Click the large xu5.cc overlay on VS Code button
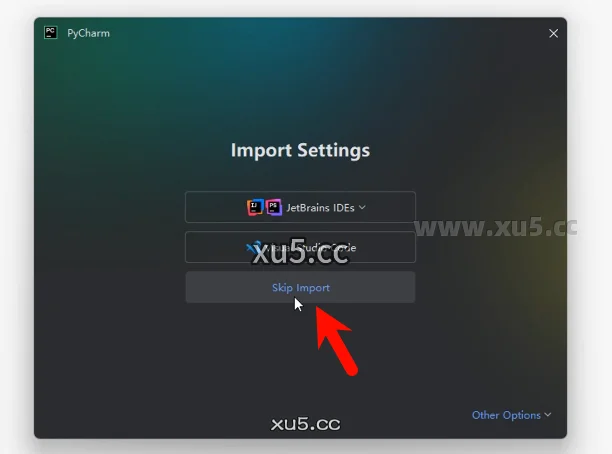The height and width of the screenshot is (454, 612). (x=300, y=252)
